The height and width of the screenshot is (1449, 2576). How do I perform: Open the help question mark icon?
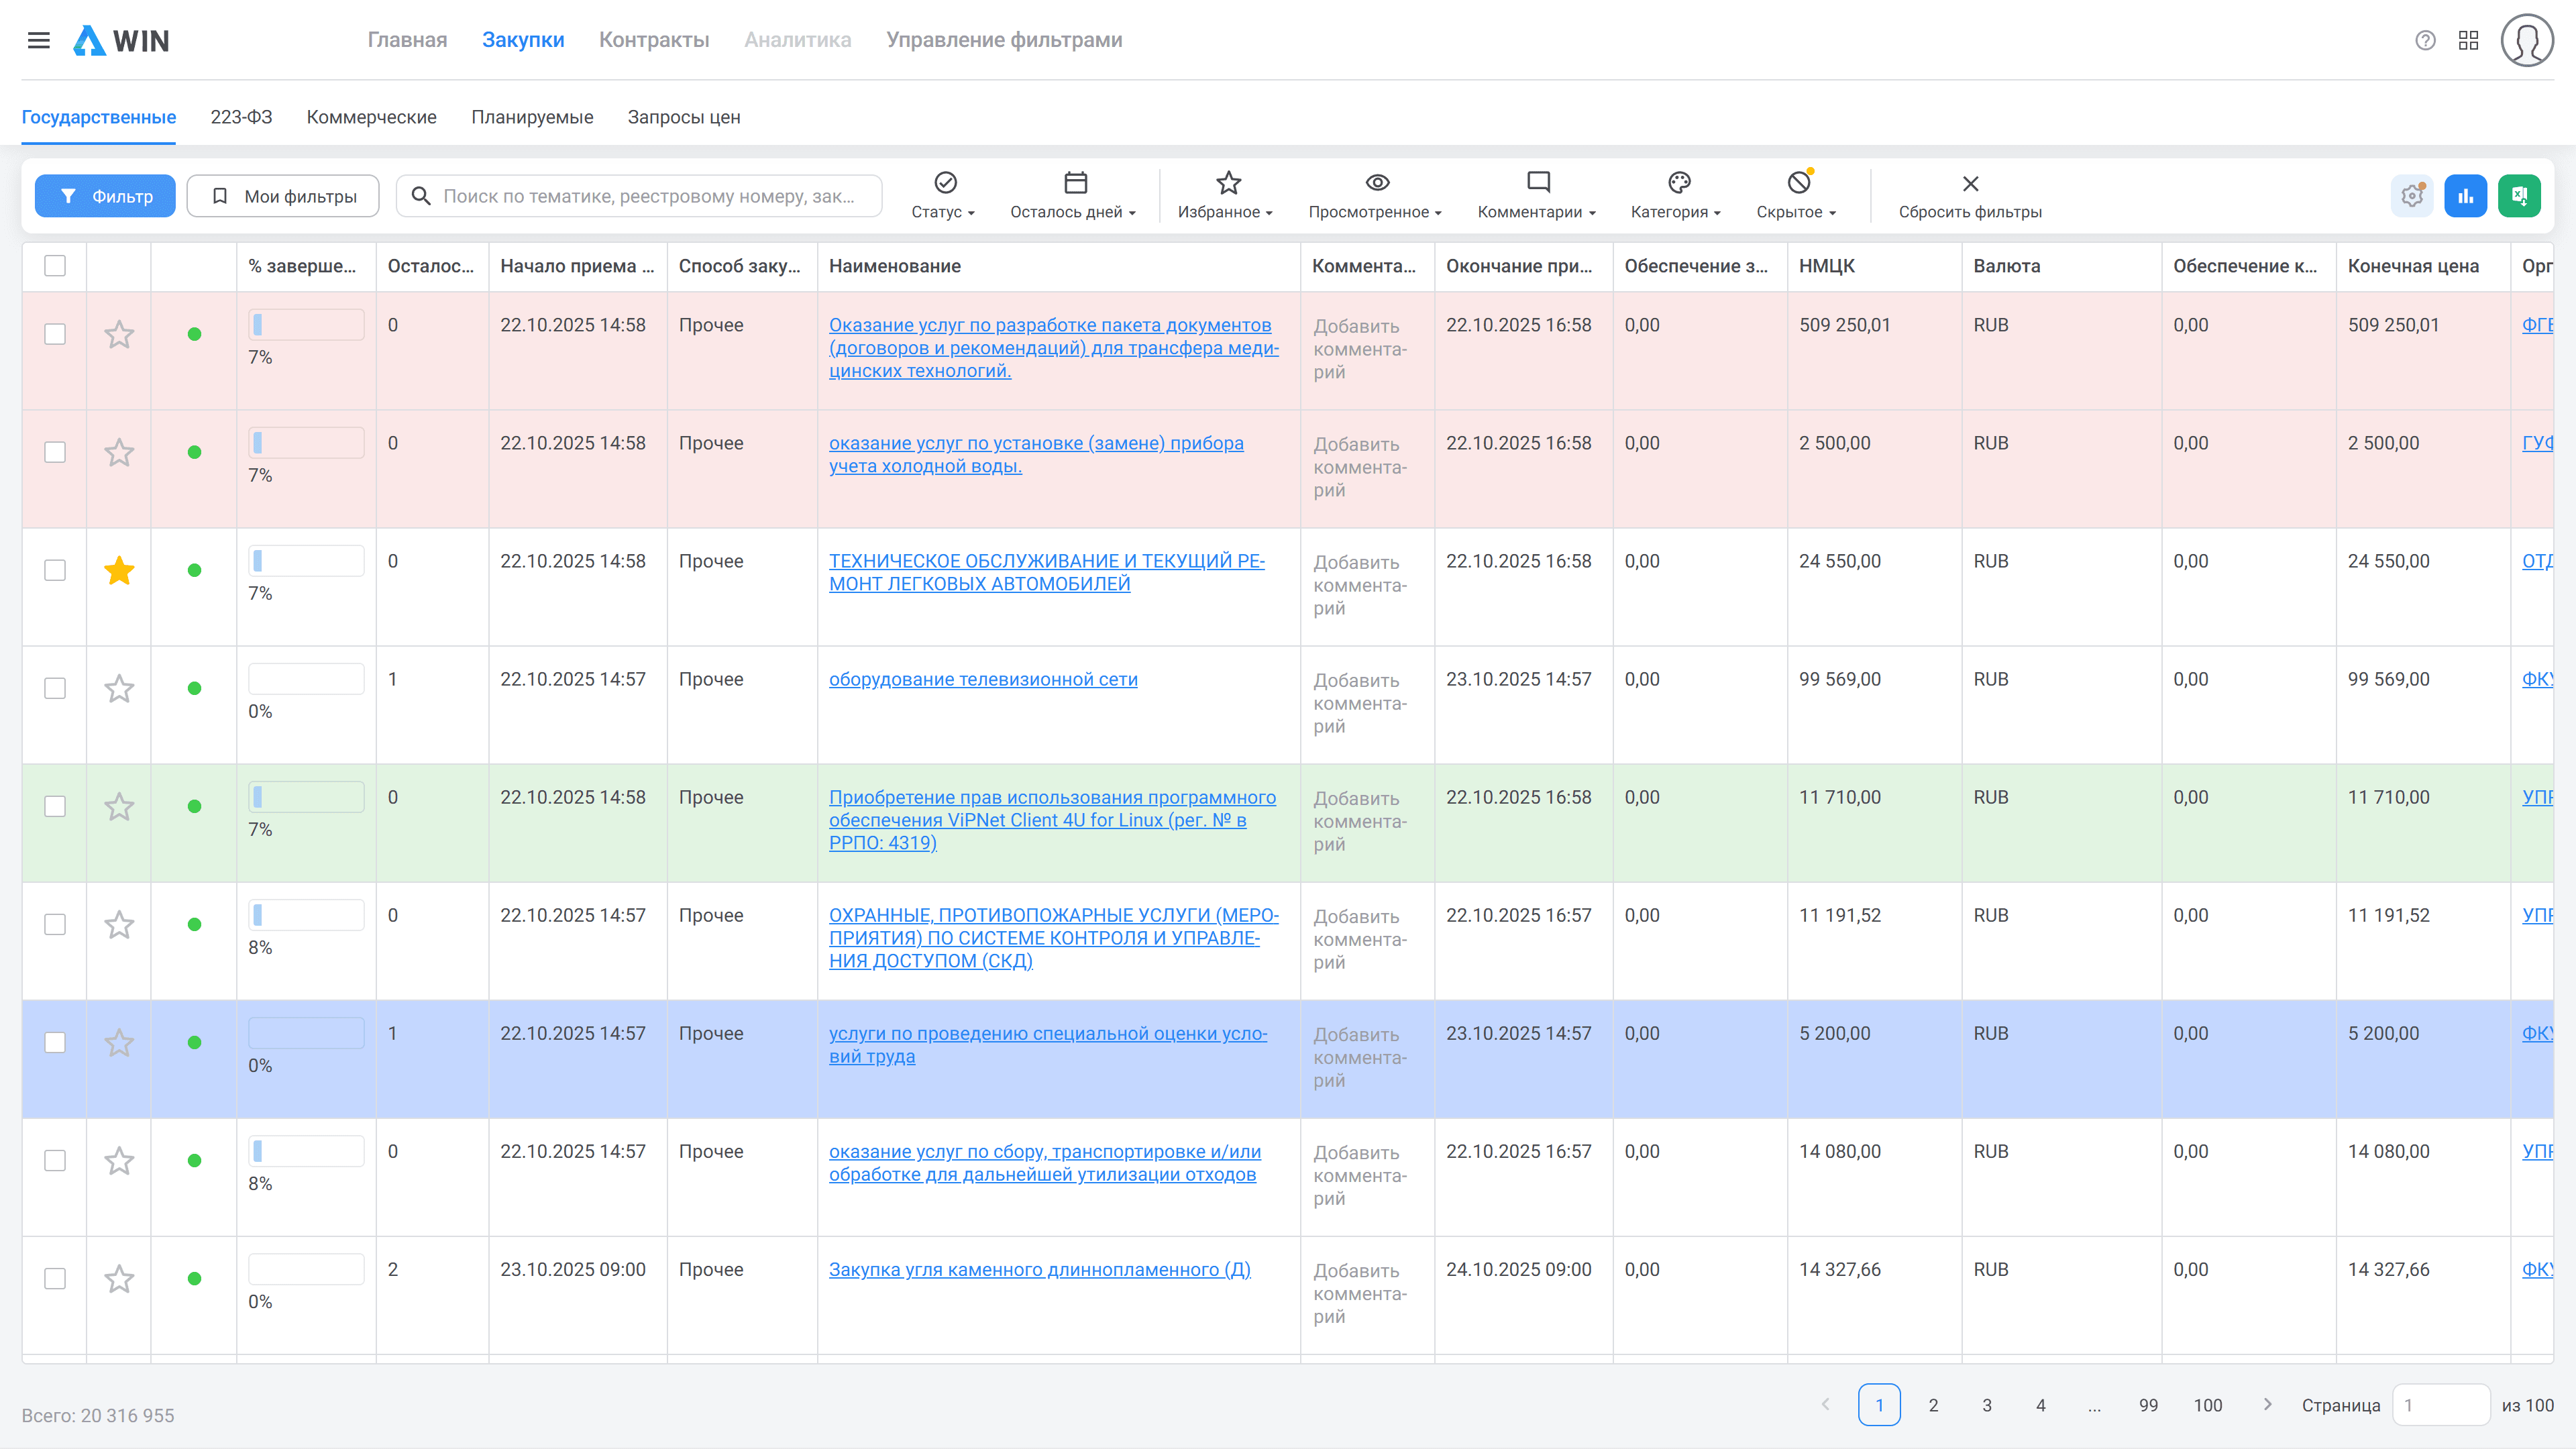2425,40
